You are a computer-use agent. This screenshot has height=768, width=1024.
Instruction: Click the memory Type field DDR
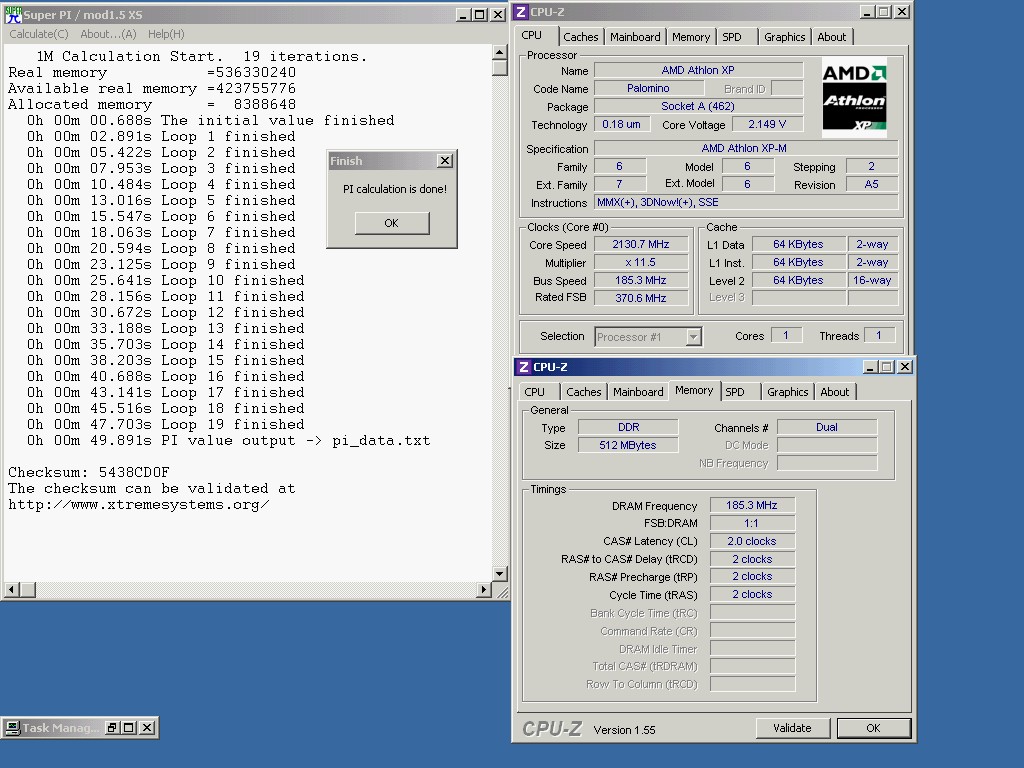pos(628,427)
